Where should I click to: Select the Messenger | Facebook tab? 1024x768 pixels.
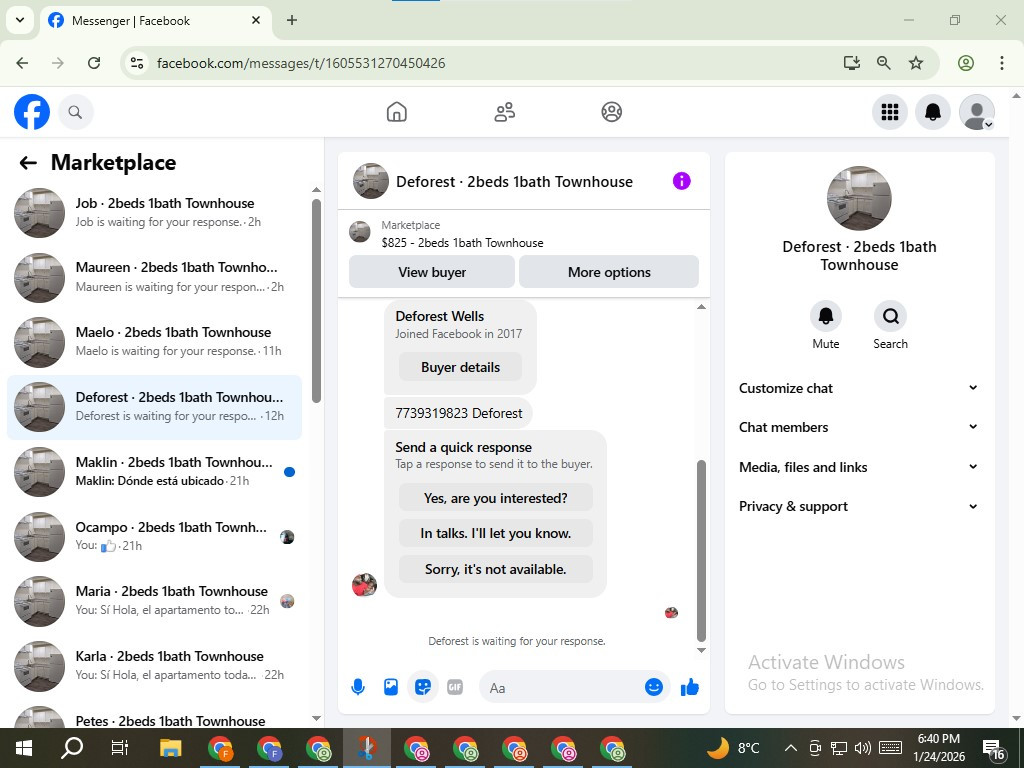155,21
